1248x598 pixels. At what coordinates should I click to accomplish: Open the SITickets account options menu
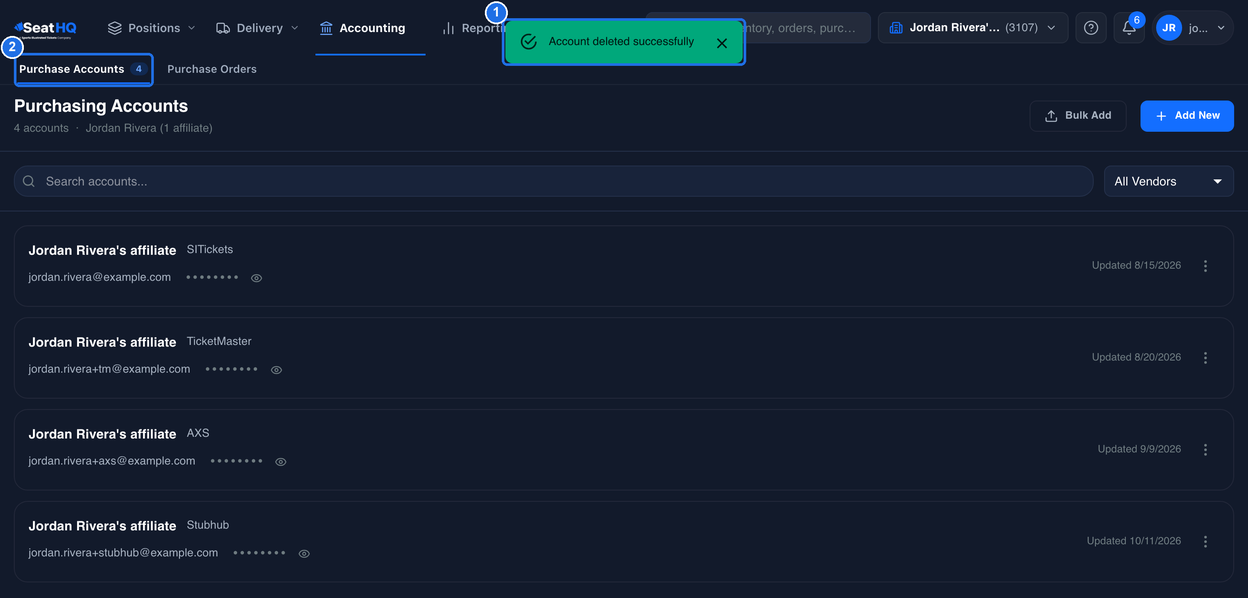[1205, 266]
